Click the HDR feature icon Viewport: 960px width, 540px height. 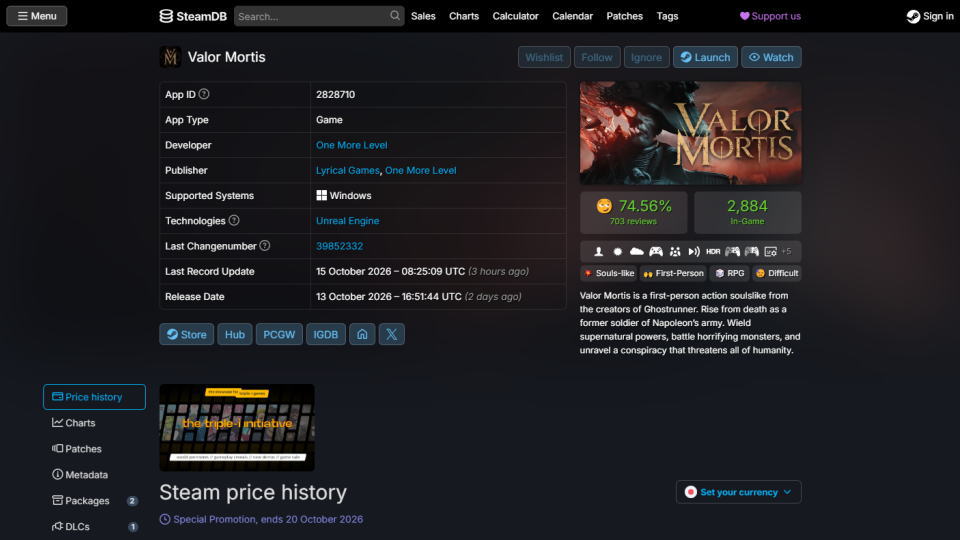[713, 251]
